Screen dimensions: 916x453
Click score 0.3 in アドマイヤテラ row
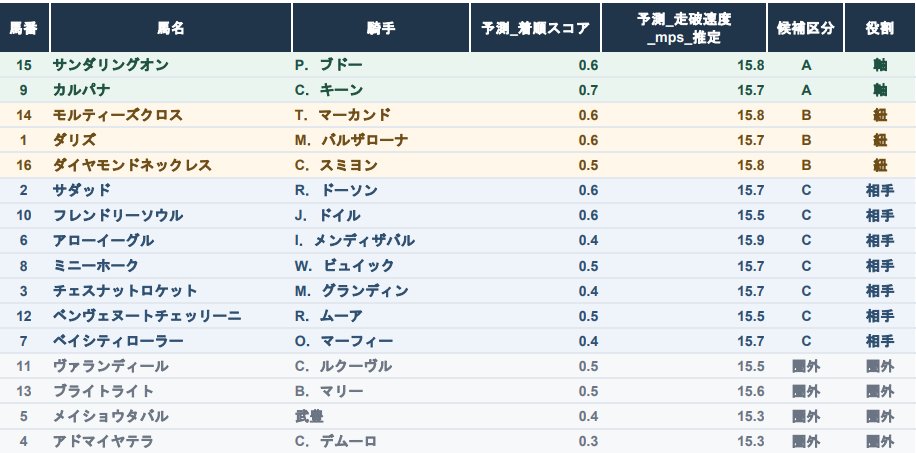(x=588, y=441)
